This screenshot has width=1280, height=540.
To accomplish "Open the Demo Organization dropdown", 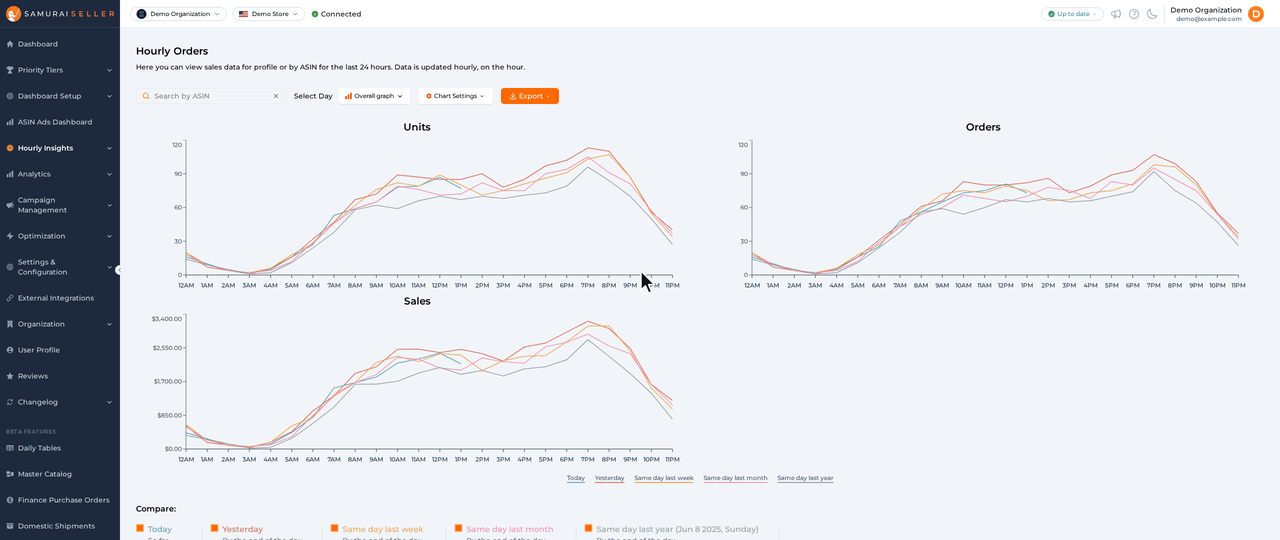I will [178, 14].
